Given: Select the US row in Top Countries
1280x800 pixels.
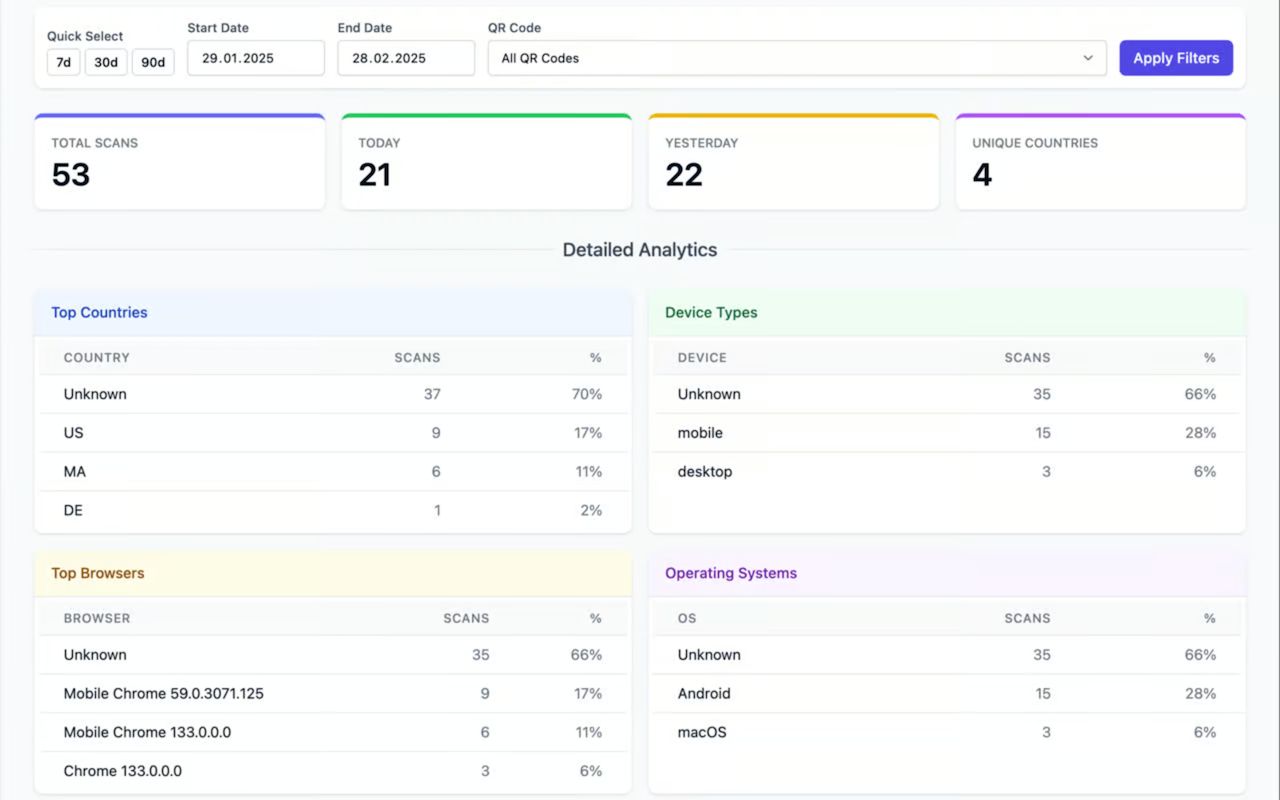Looking at the screenshot, I should pos(333,433).
